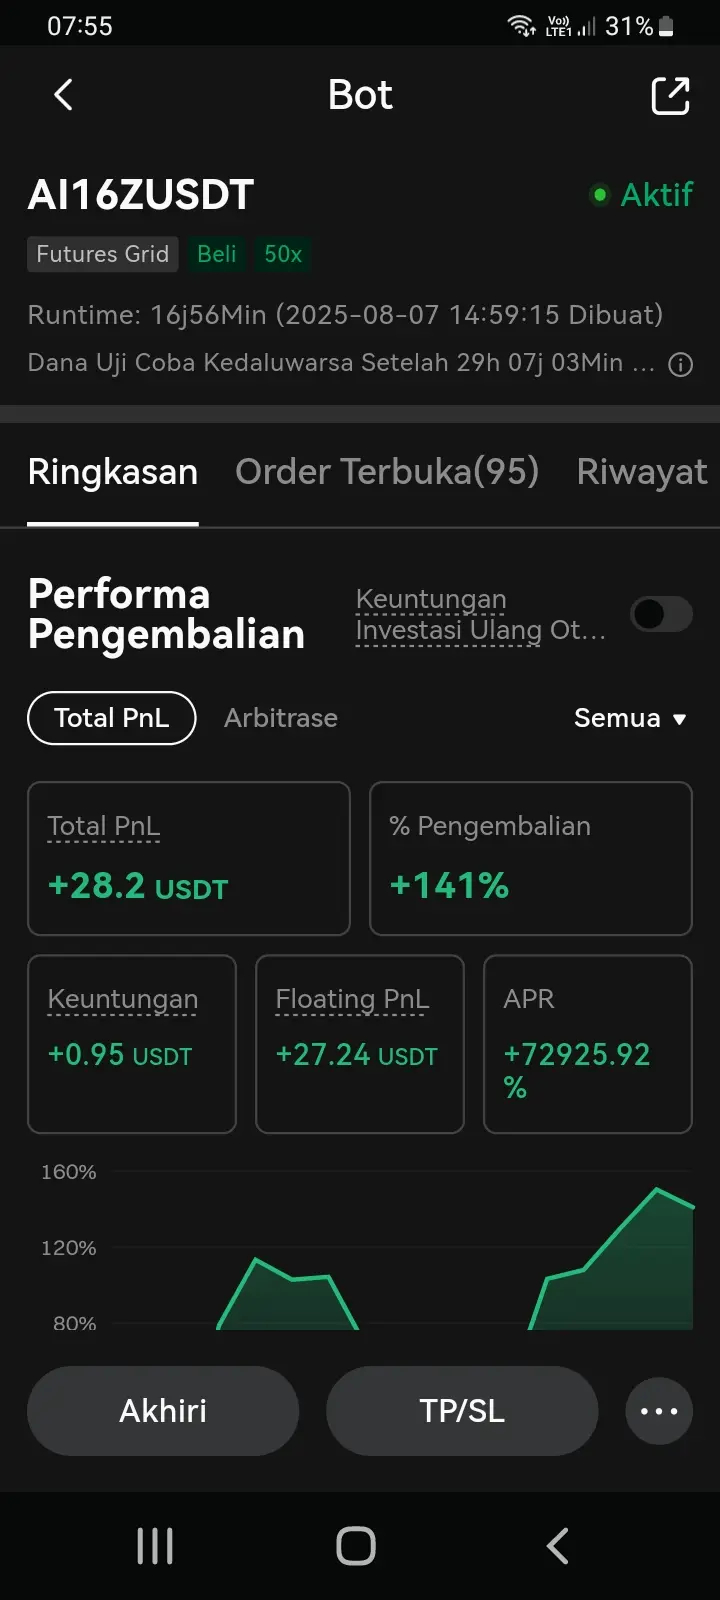Tap the underlined Total PnL card label
Viewport: 720px width, 1600px height.
tap(103, 826)
